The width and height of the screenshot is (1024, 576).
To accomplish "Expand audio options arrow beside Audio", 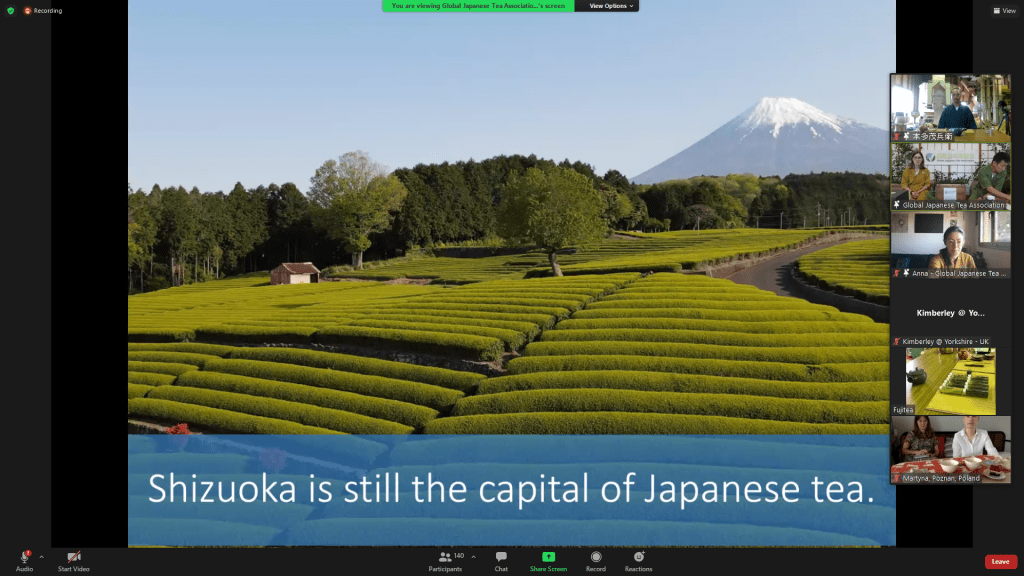I will point(41,556).
